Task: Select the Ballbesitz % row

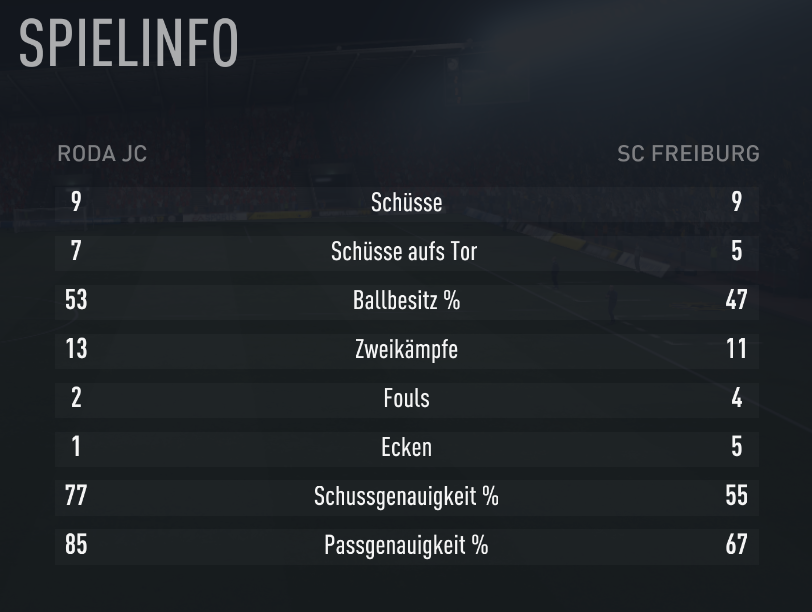Action: point(407,300)
